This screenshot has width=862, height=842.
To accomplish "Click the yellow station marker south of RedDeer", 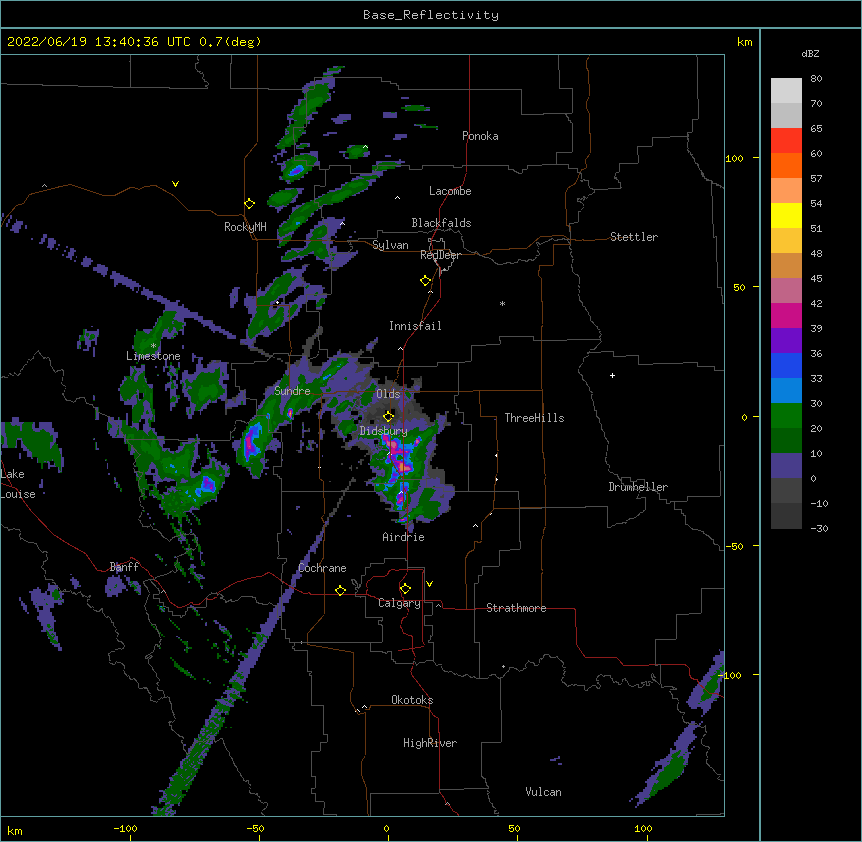I will click(425, 281).
